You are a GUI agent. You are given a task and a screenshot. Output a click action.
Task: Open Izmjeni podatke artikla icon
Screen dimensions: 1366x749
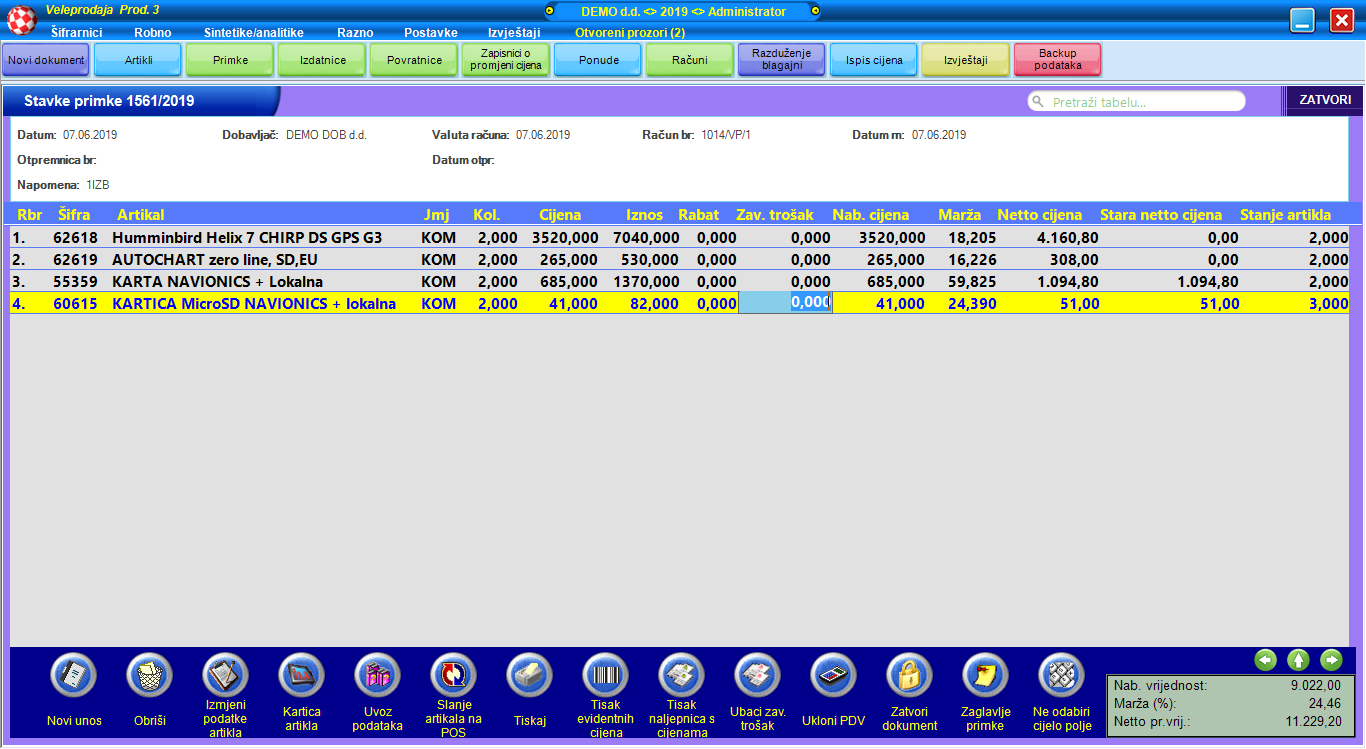(226, 676)
